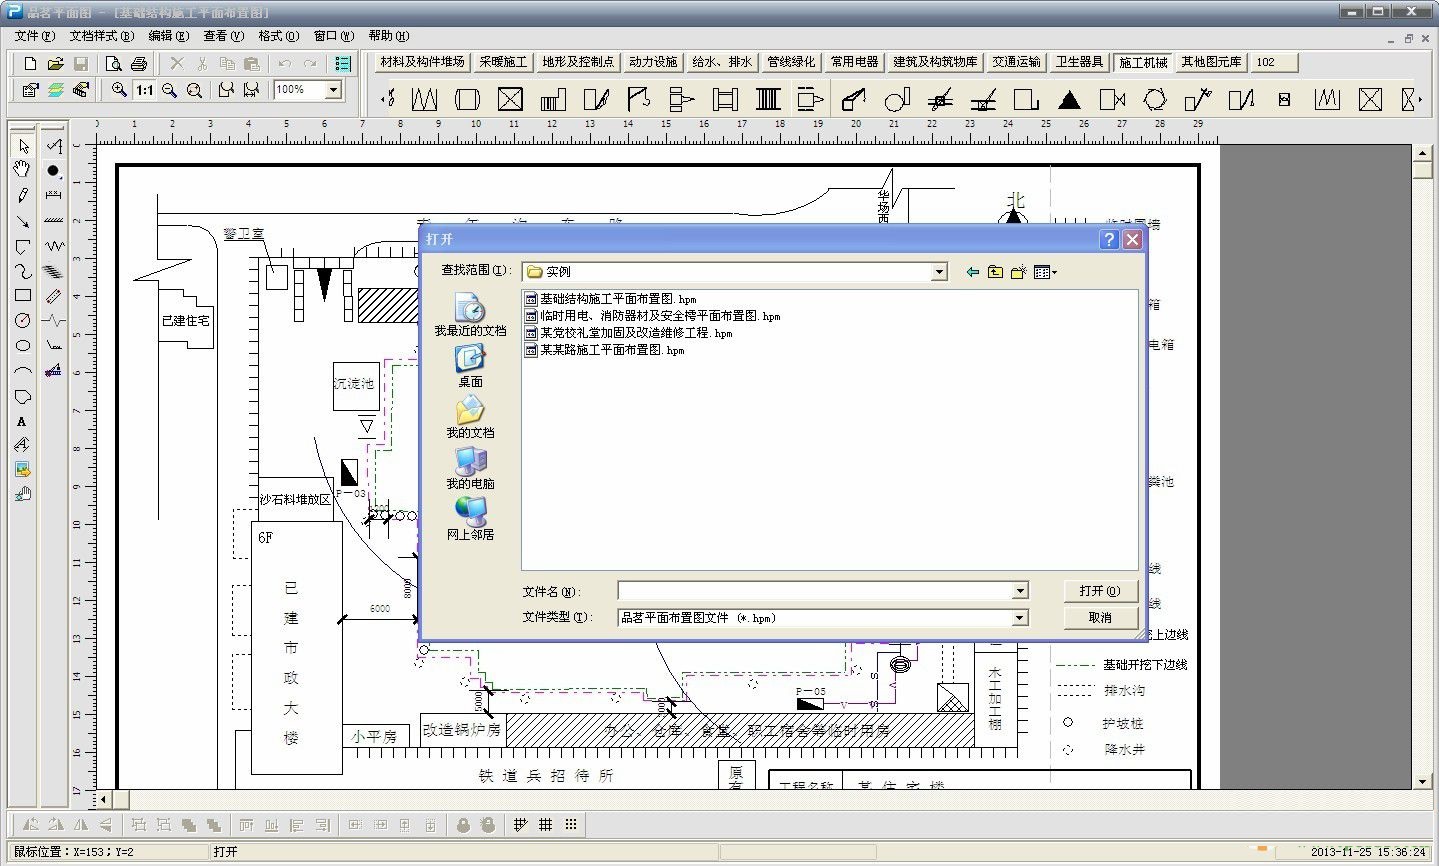Open the 文件类型 dropdown list
This screenshot has width=1439, height=866.
pyautogui.click(x=1019, y=618)
